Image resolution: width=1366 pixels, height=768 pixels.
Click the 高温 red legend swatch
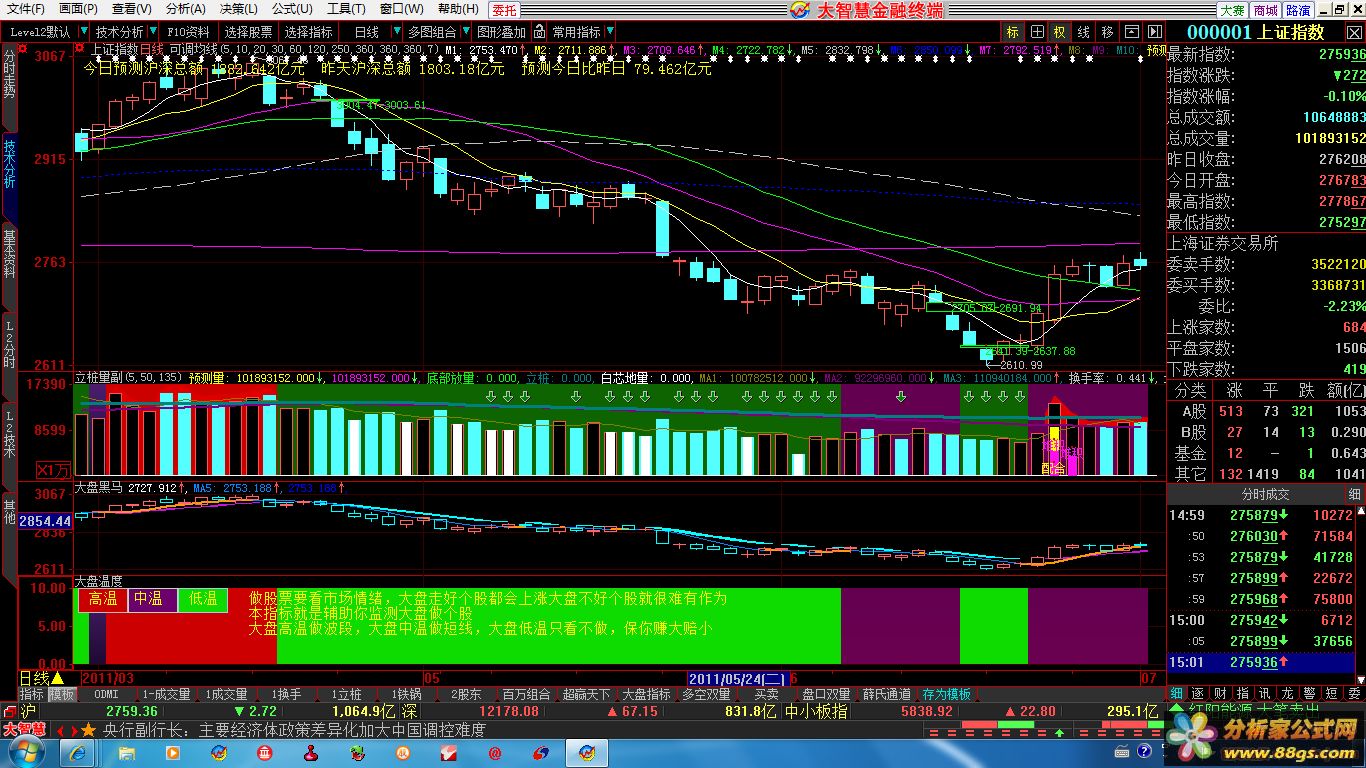pos(103,599)
